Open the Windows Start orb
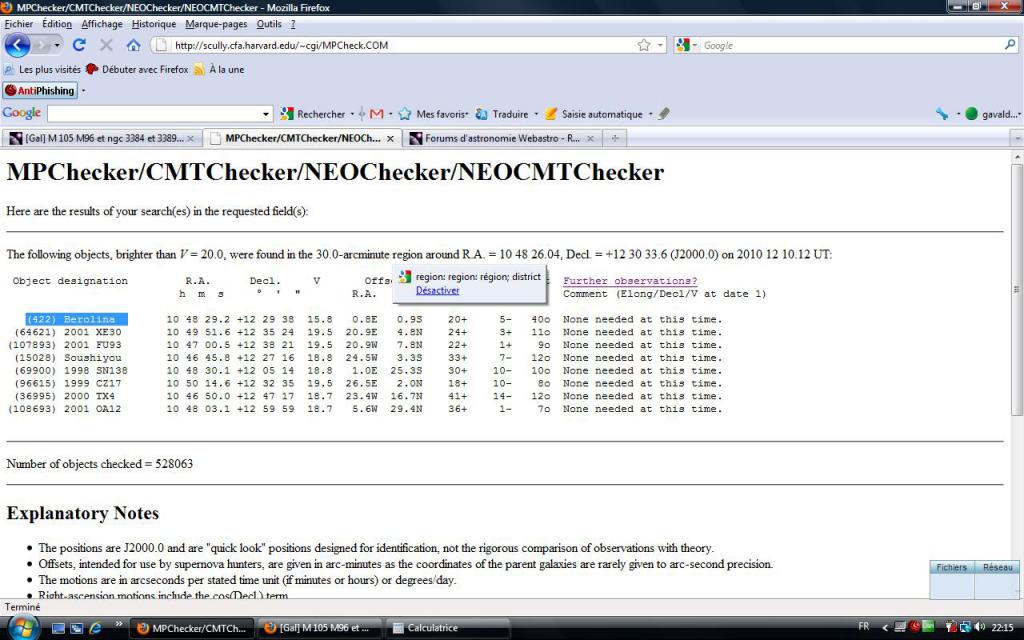The width and height of the screenshot is (1024, 640). pyautogui.click(x=24, y=628)
